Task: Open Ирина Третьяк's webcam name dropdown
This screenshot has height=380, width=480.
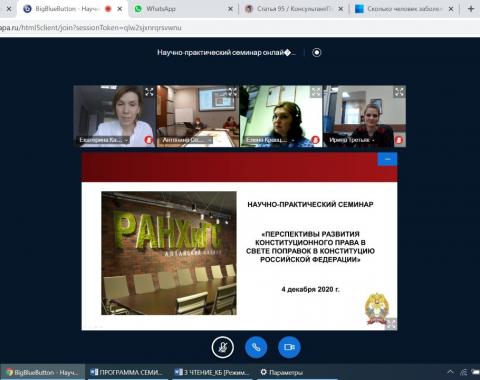Action: click(x=352, y=140)
